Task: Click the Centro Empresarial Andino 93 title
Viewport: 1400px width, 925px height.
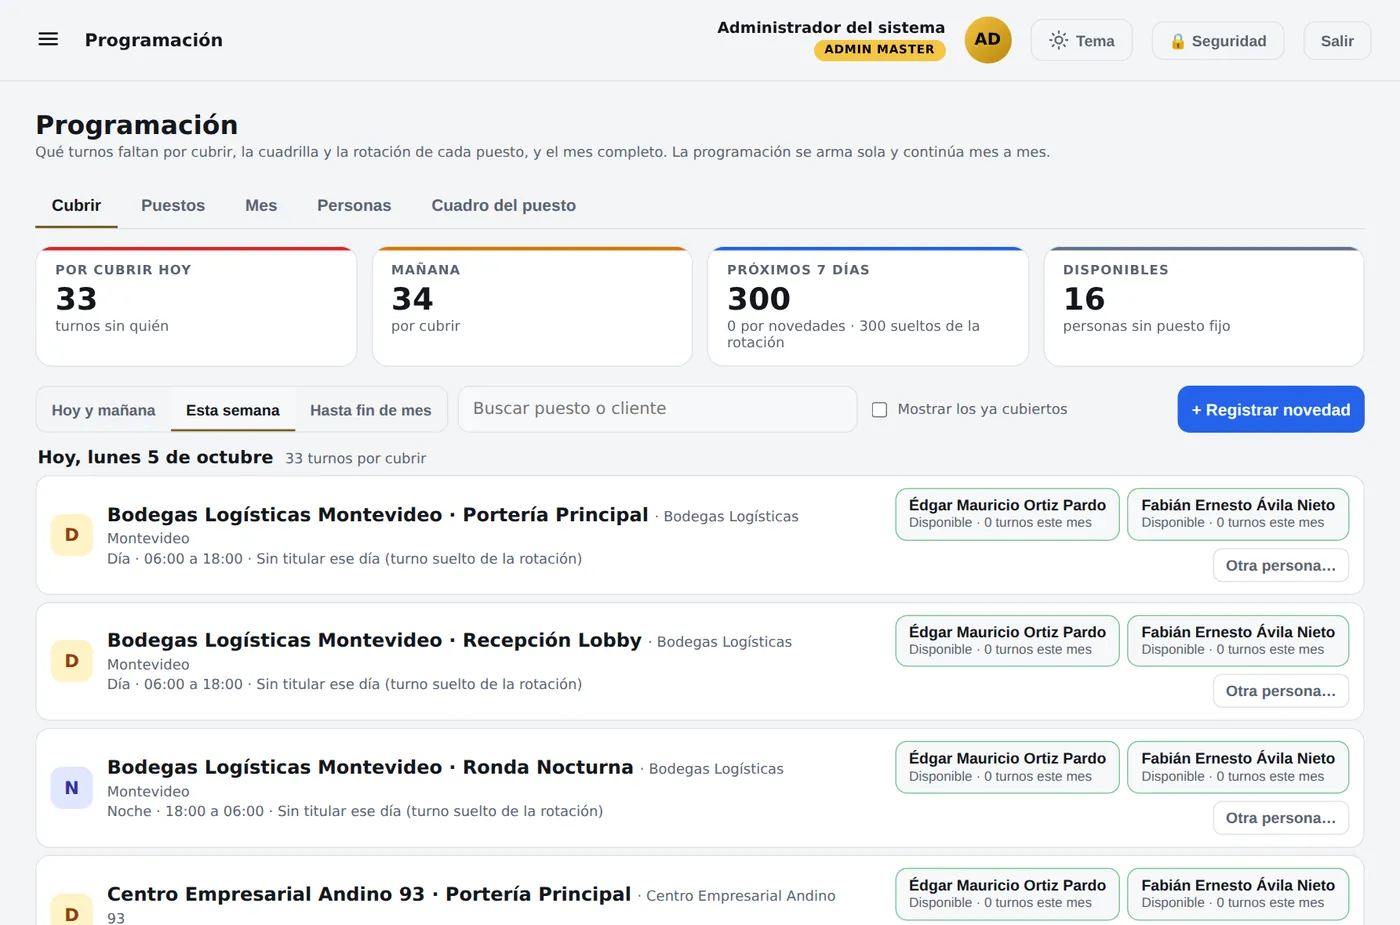Action: point(369,894)
